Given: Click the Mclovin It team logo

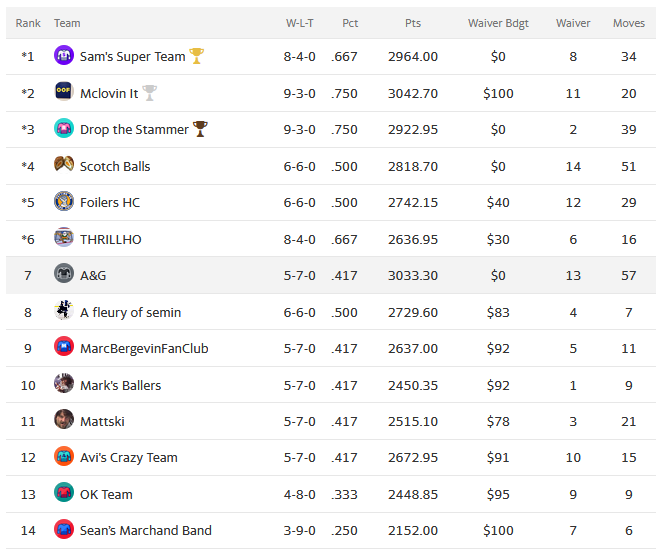Looking at the screenshot, I should pyautogui.click(x=64, y=93).
